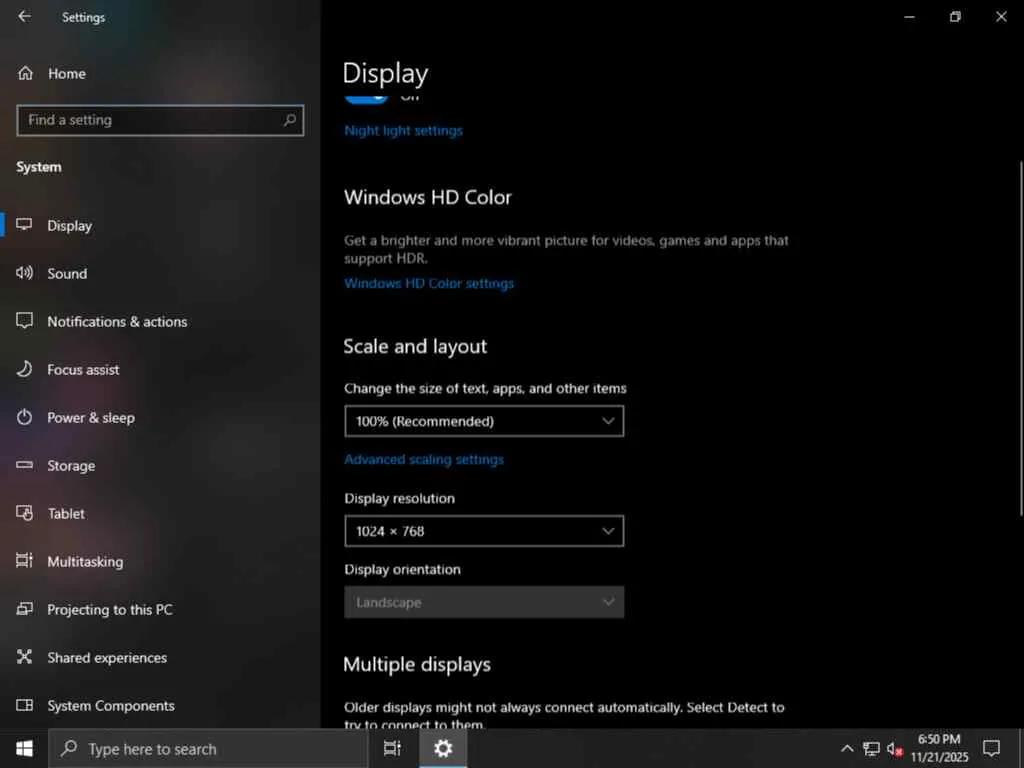Open Focus assist settings
The height and width of the screenshot is (768, 1024).
pyautogui.click(x=160, y=370)
